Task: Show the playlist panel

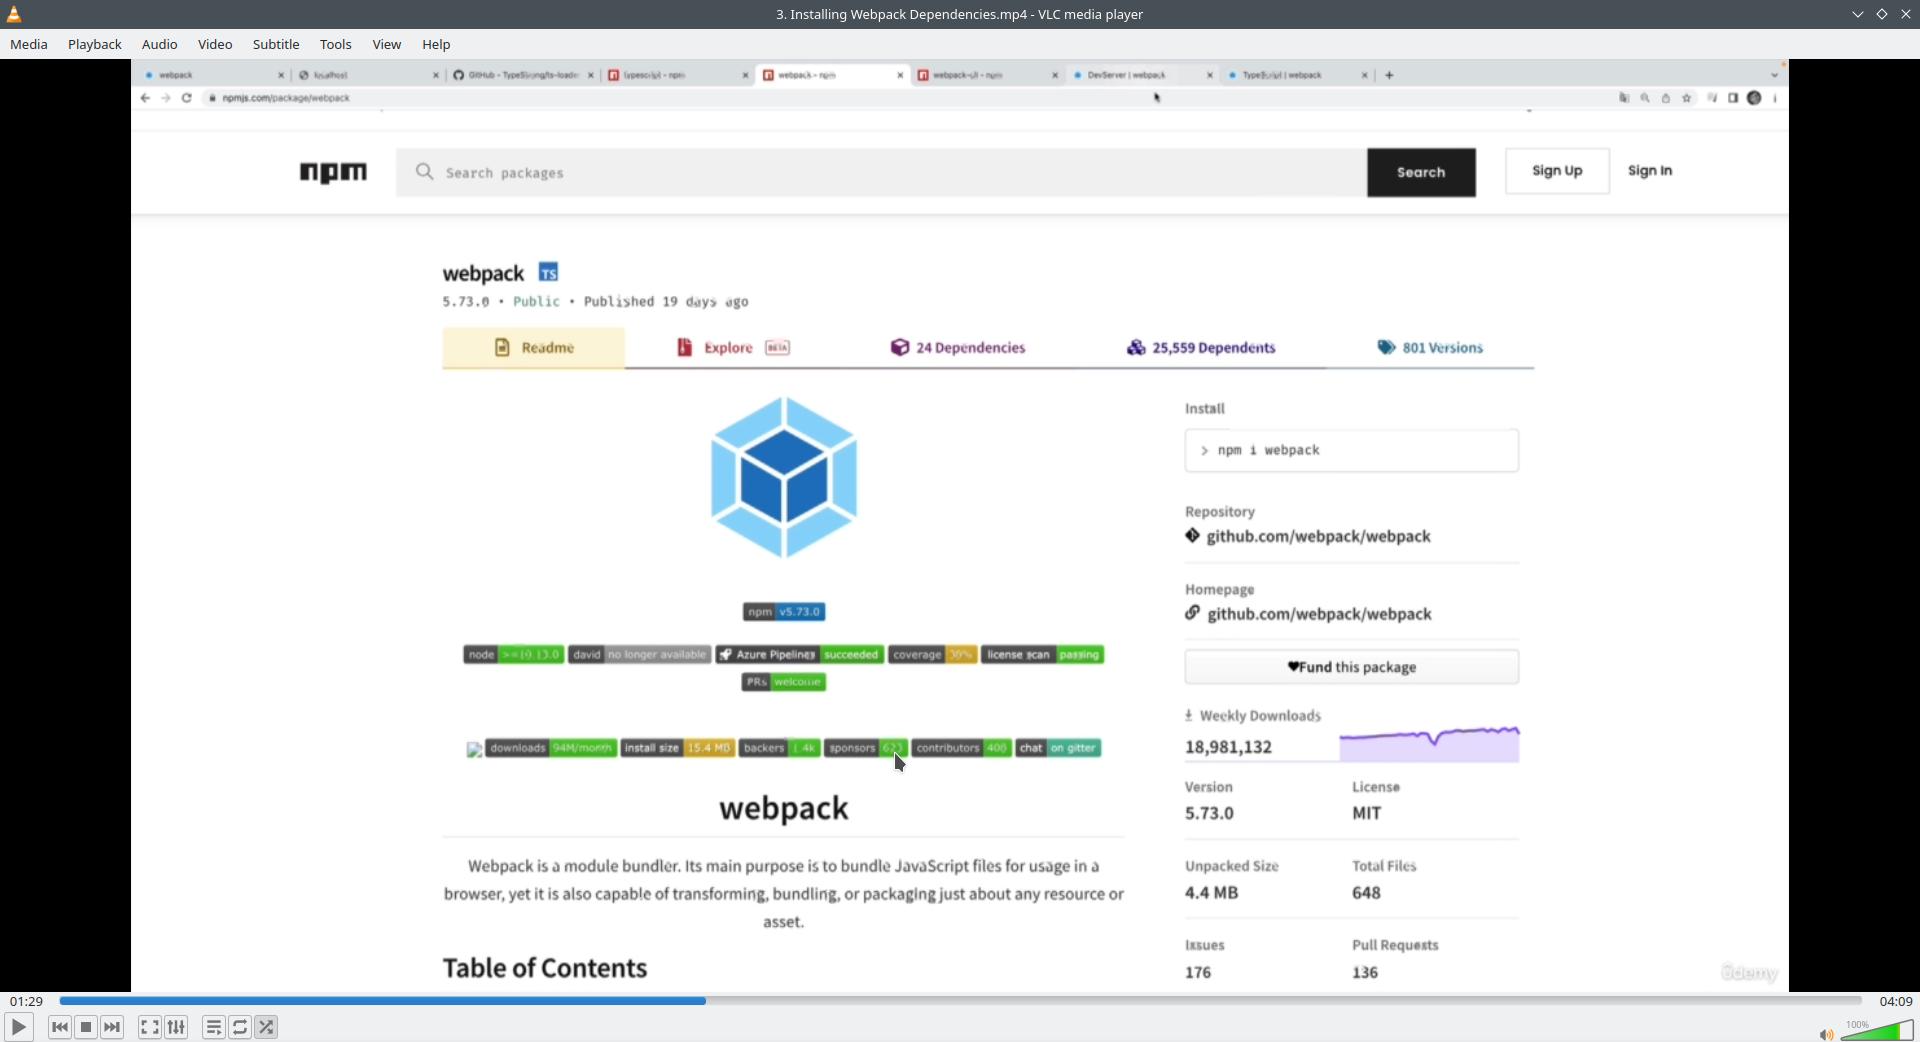Action: (214, 1027)
